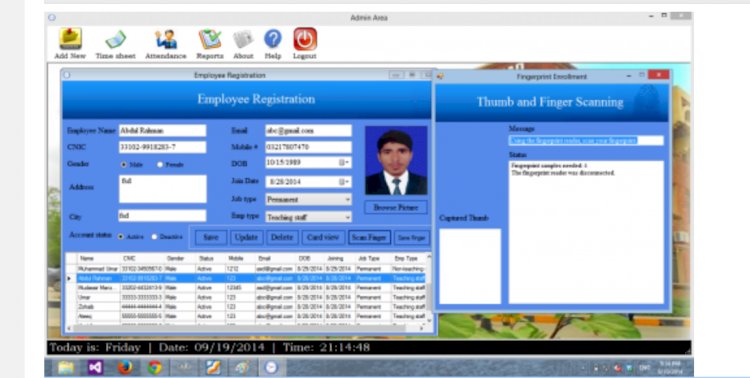Open the Reports toolbar icon
750x378 pixels.
point(210,43)
